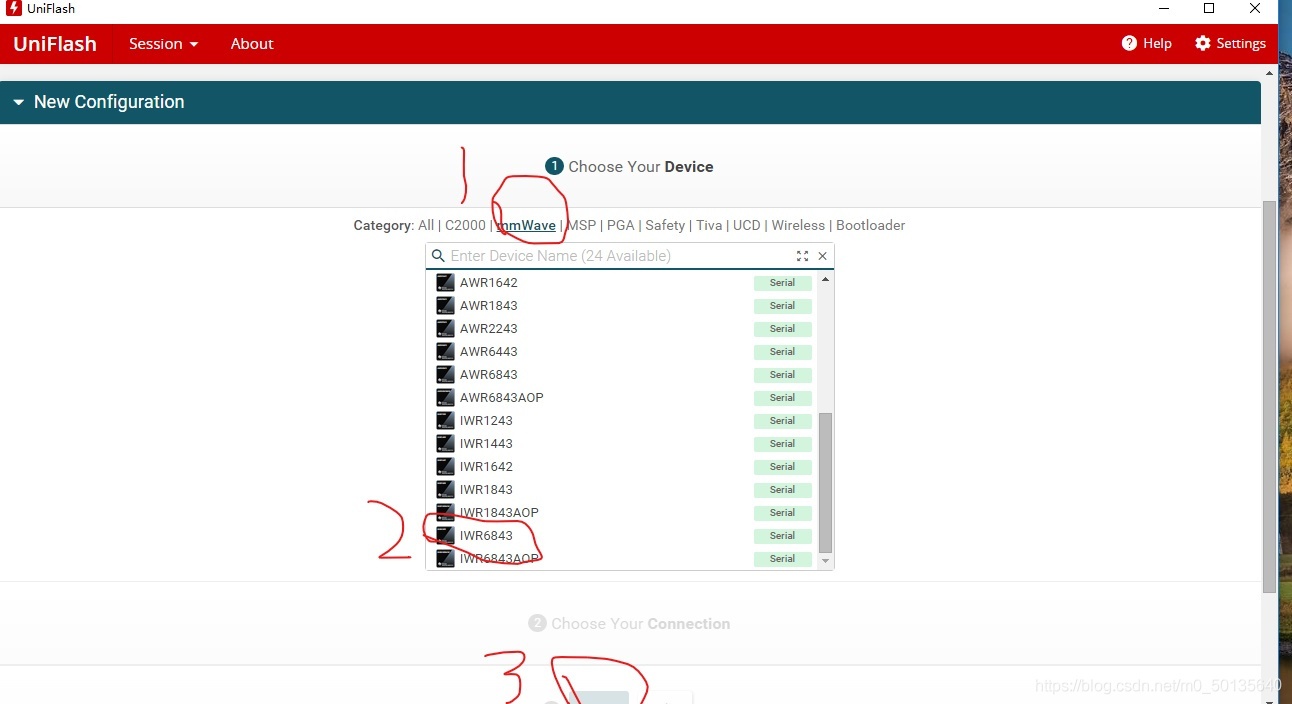Open the Session dropdown menu
The height and width of the screenshot is (704, 1292).
pyautogui.click(x=164, y=44)
